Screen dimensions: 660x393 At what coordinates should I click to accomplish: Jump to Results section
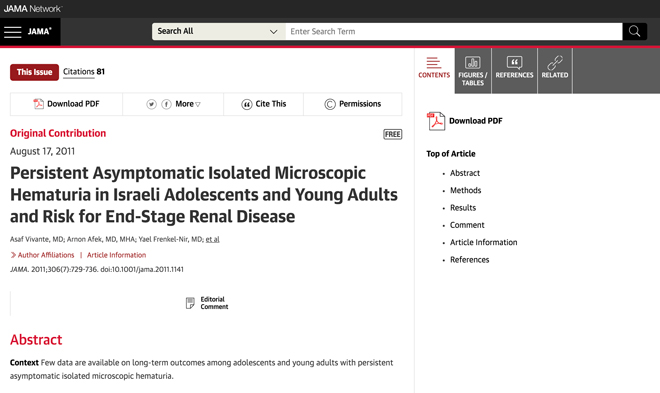click(x=463, y=208)
